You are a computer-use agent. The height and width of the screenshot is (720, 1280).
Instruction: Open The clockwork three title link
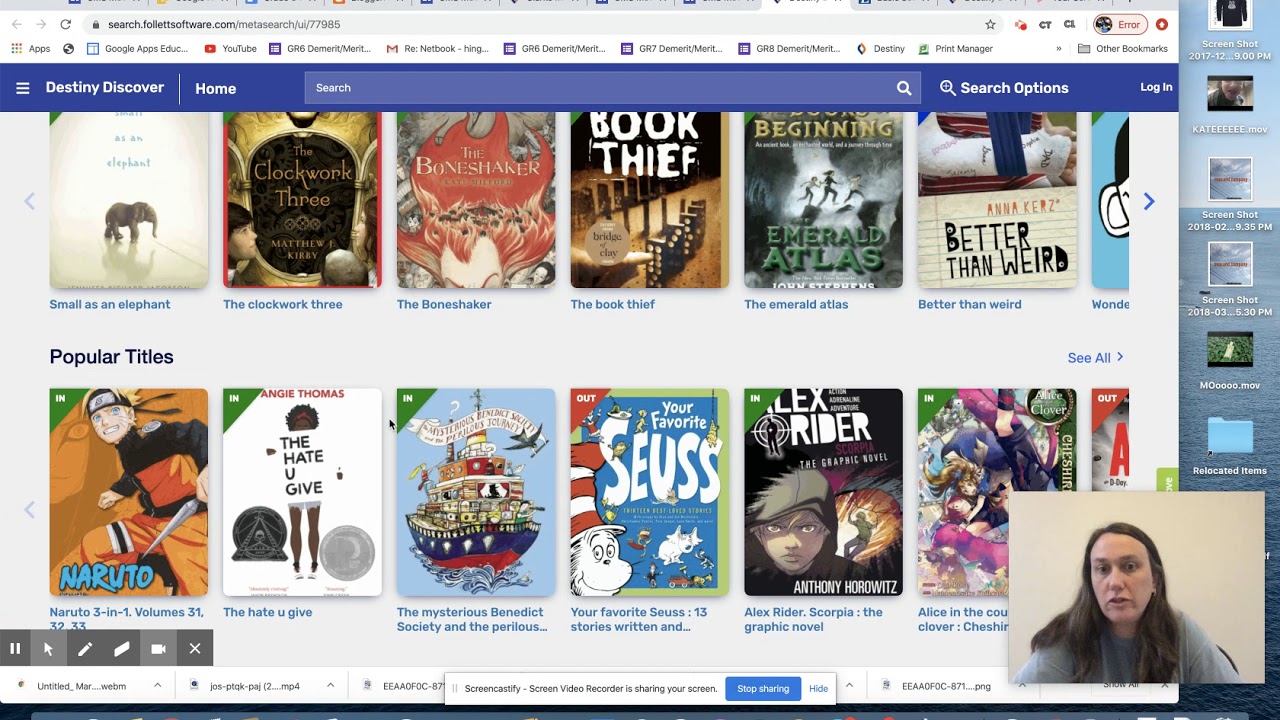(x=283, y=304)
